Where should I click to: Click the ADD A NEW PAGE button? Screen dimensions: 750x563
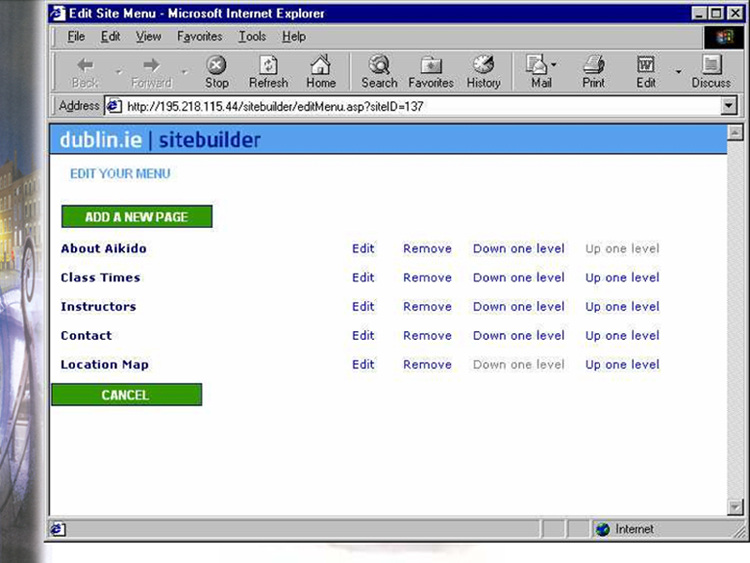point(136,217)
